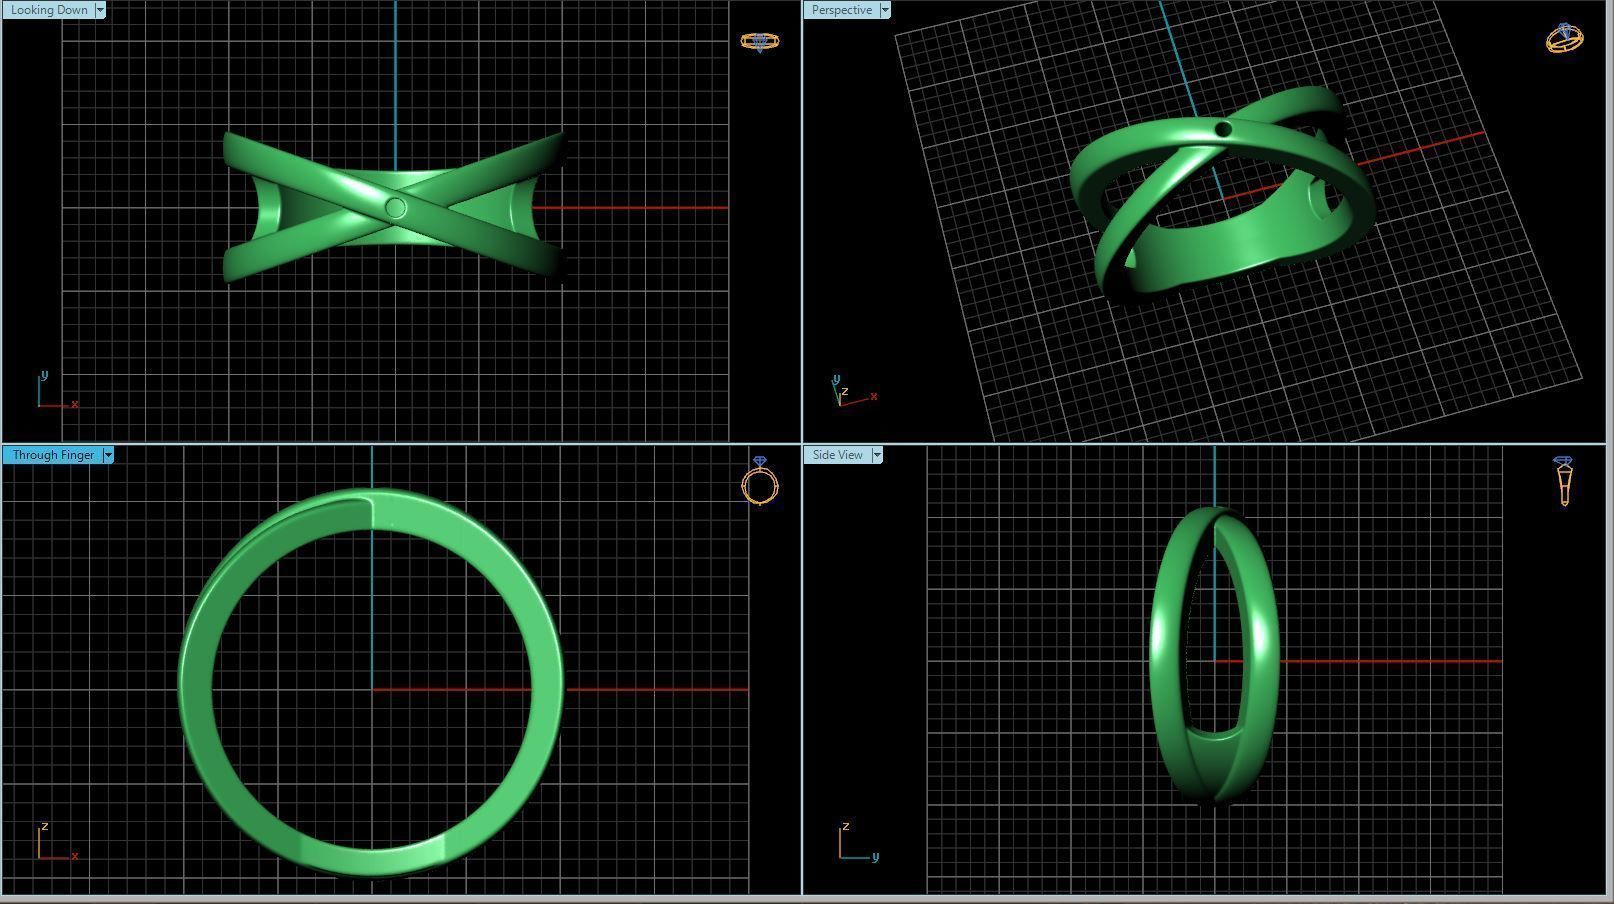Click the top-view ring icon in Looking Down viewport
The image size is (1614, 904).
759,42
